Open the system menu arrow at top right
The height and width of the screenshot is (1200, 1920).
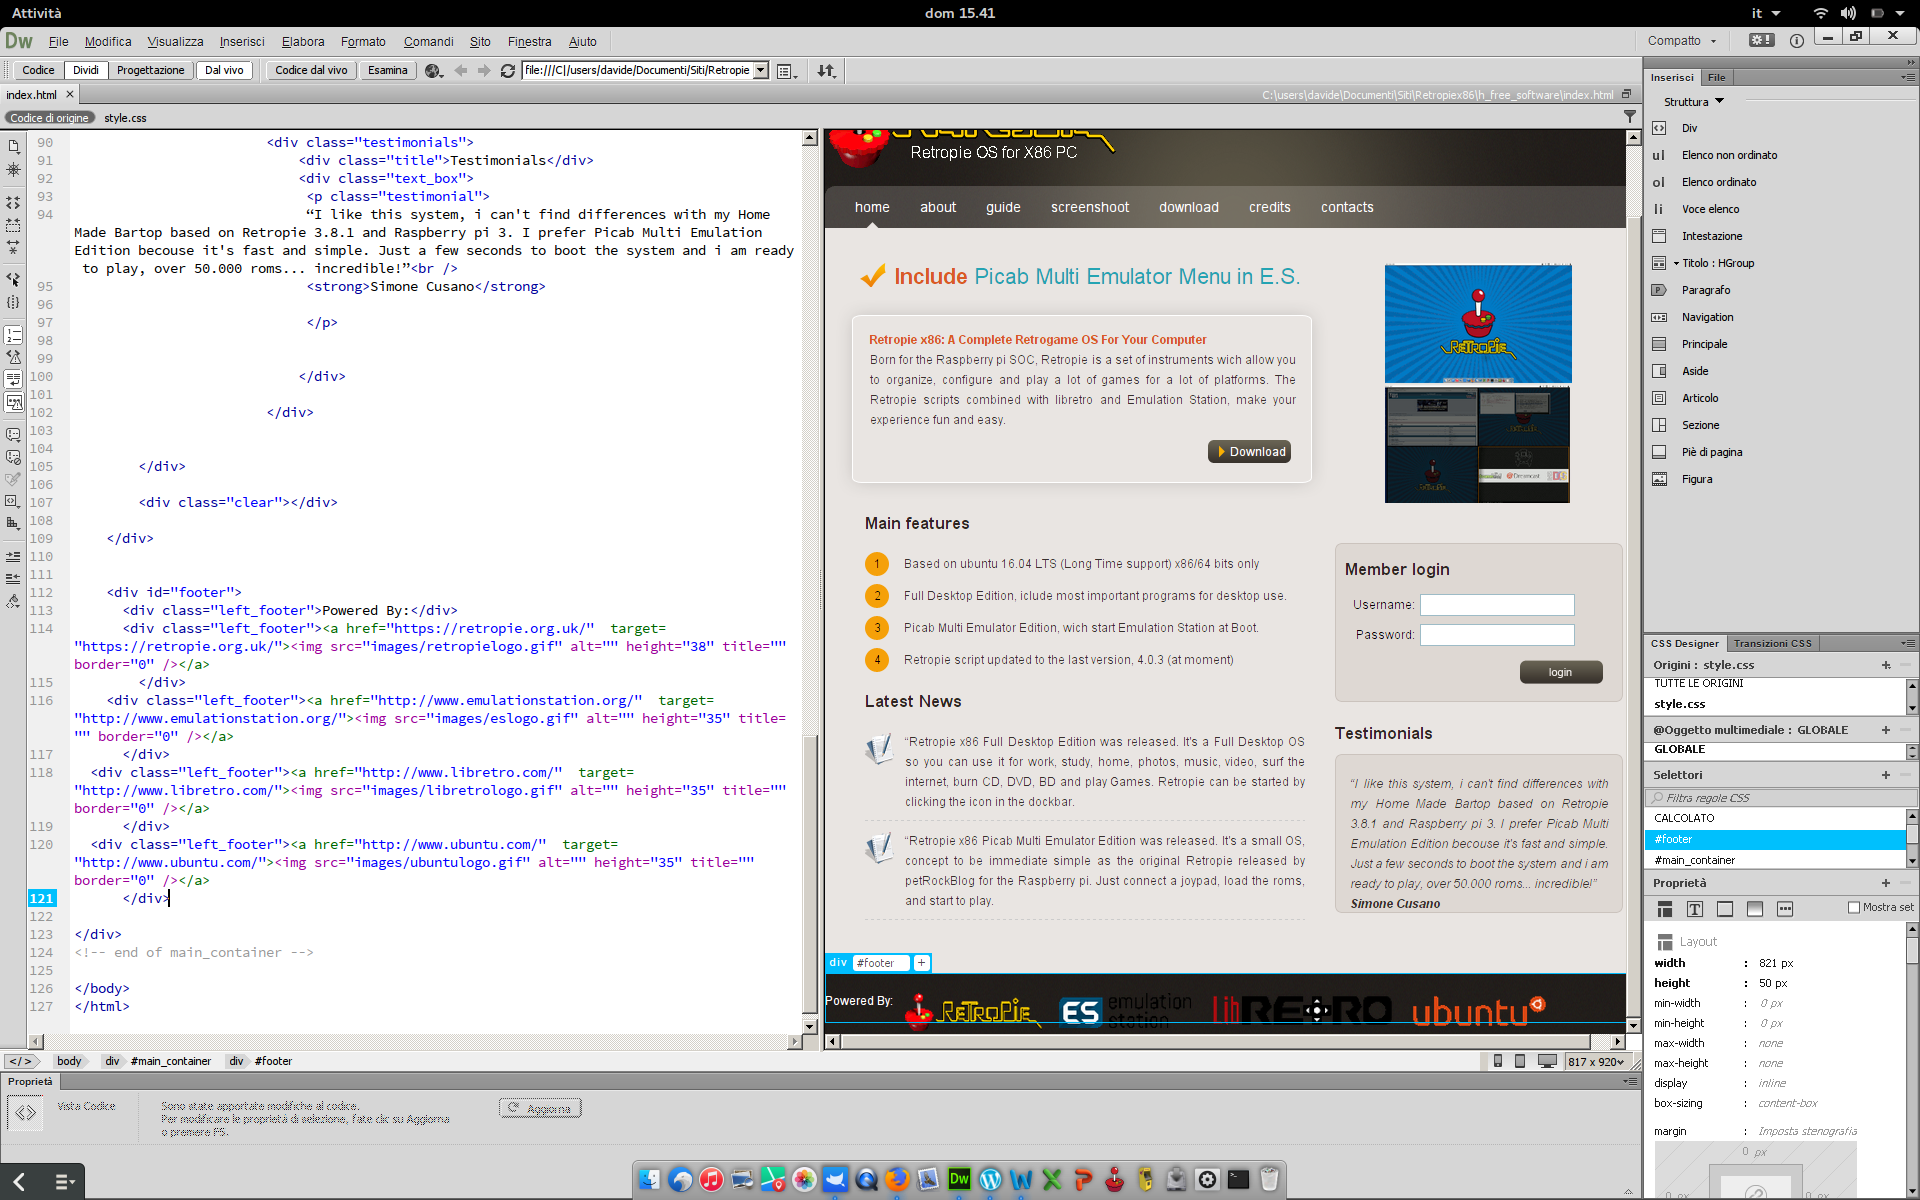point(1900,13)
